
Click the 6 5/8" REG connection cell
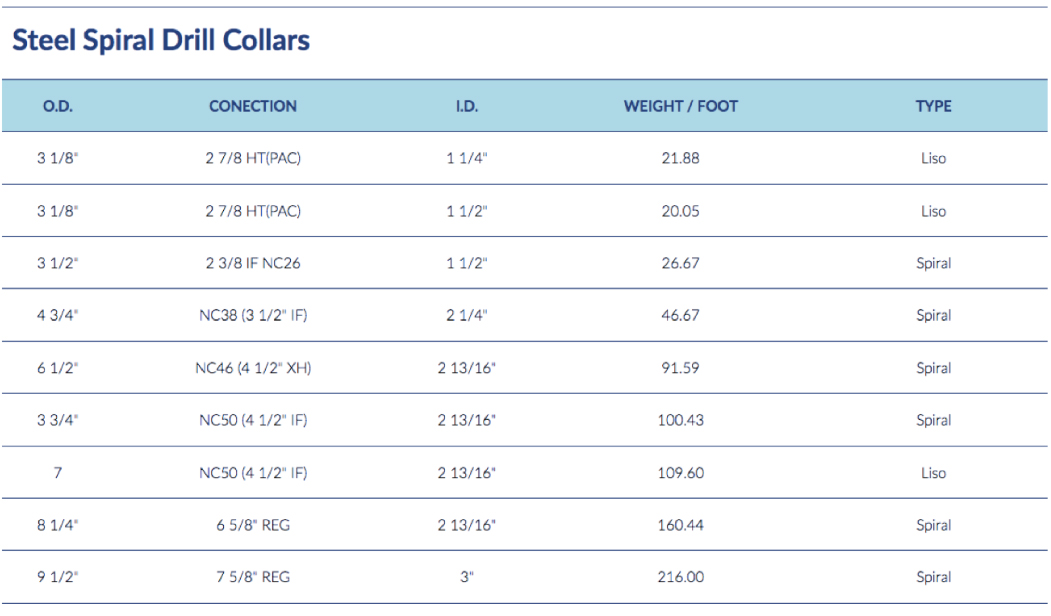point(252,525)
